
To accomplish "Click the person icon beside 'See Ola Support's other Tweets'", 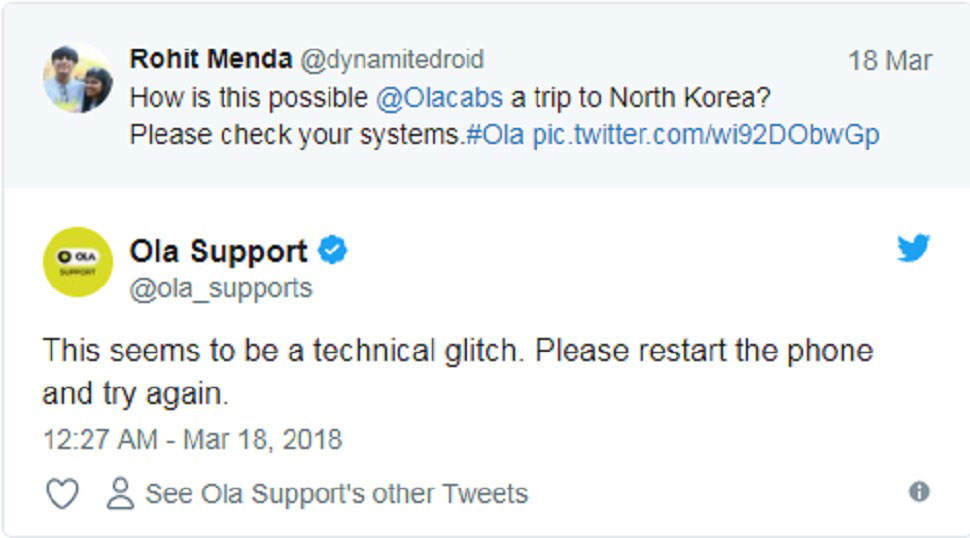I will (121, 493).
